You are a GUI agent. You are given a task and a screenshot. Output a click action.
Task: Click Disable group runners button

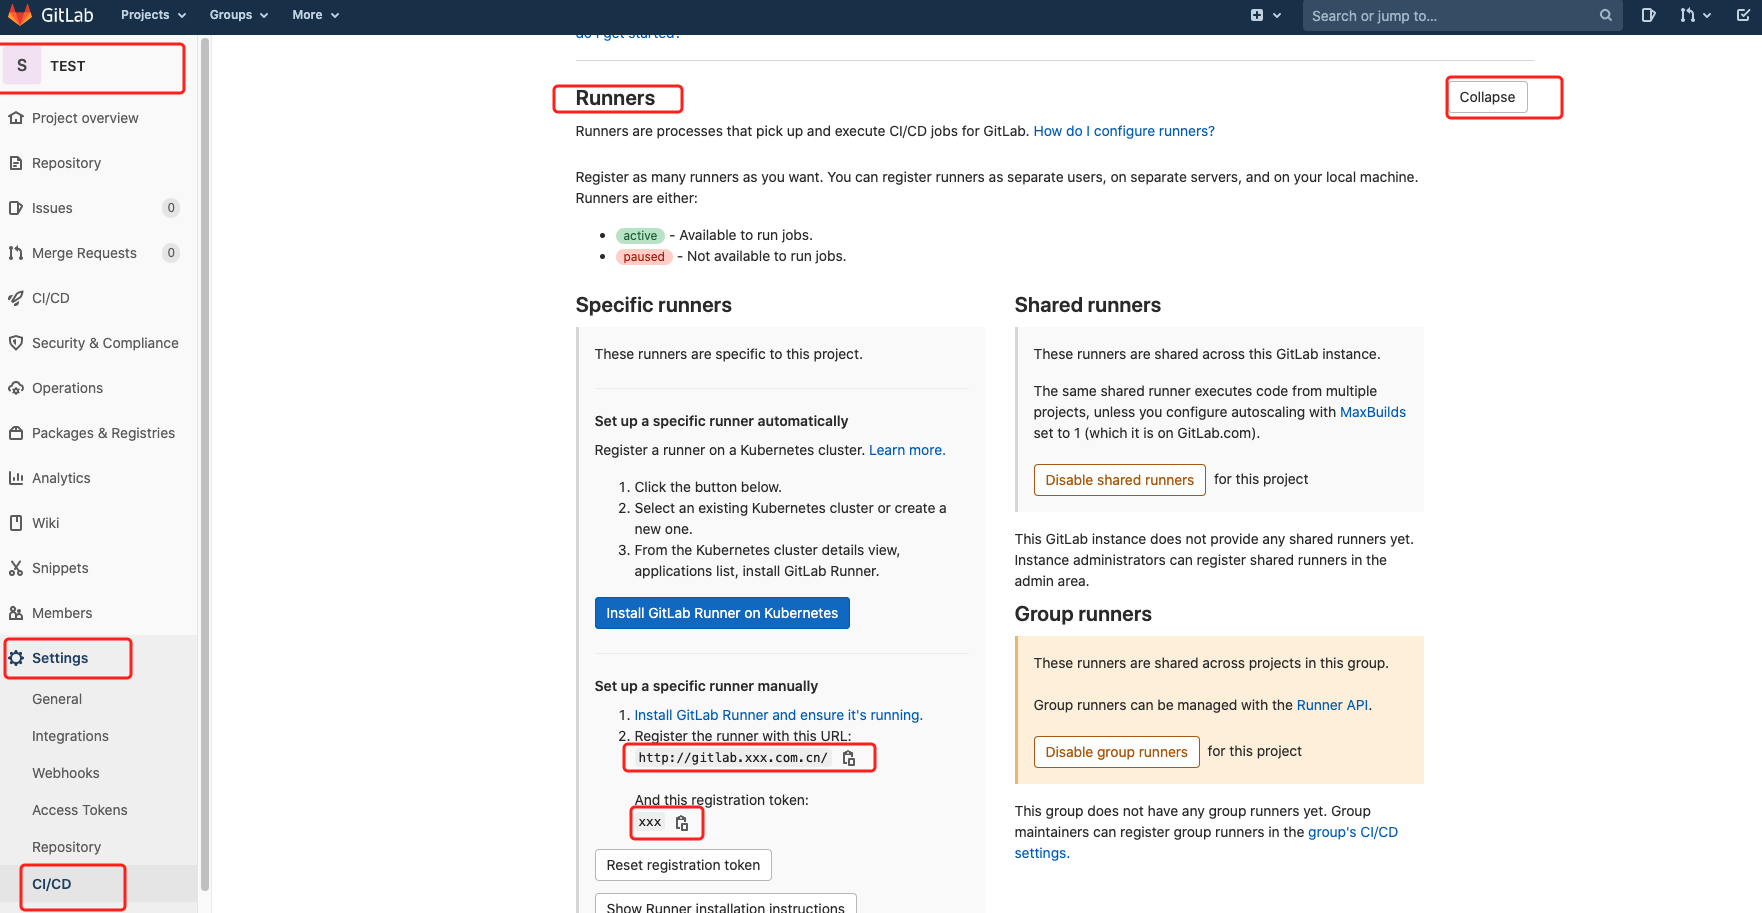[x=1116, y=752]
